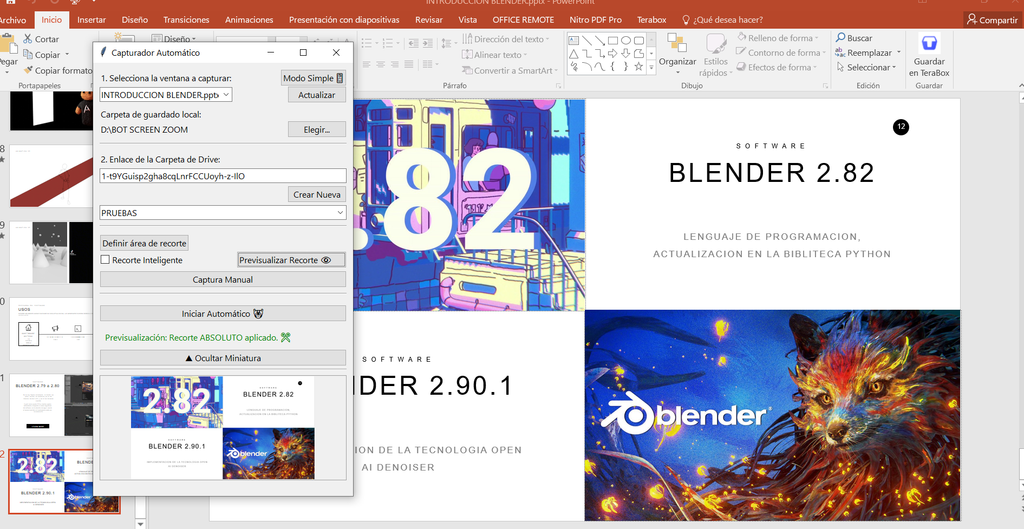
Task: Switch to the Animaciones tab
Action: [249, 20]
